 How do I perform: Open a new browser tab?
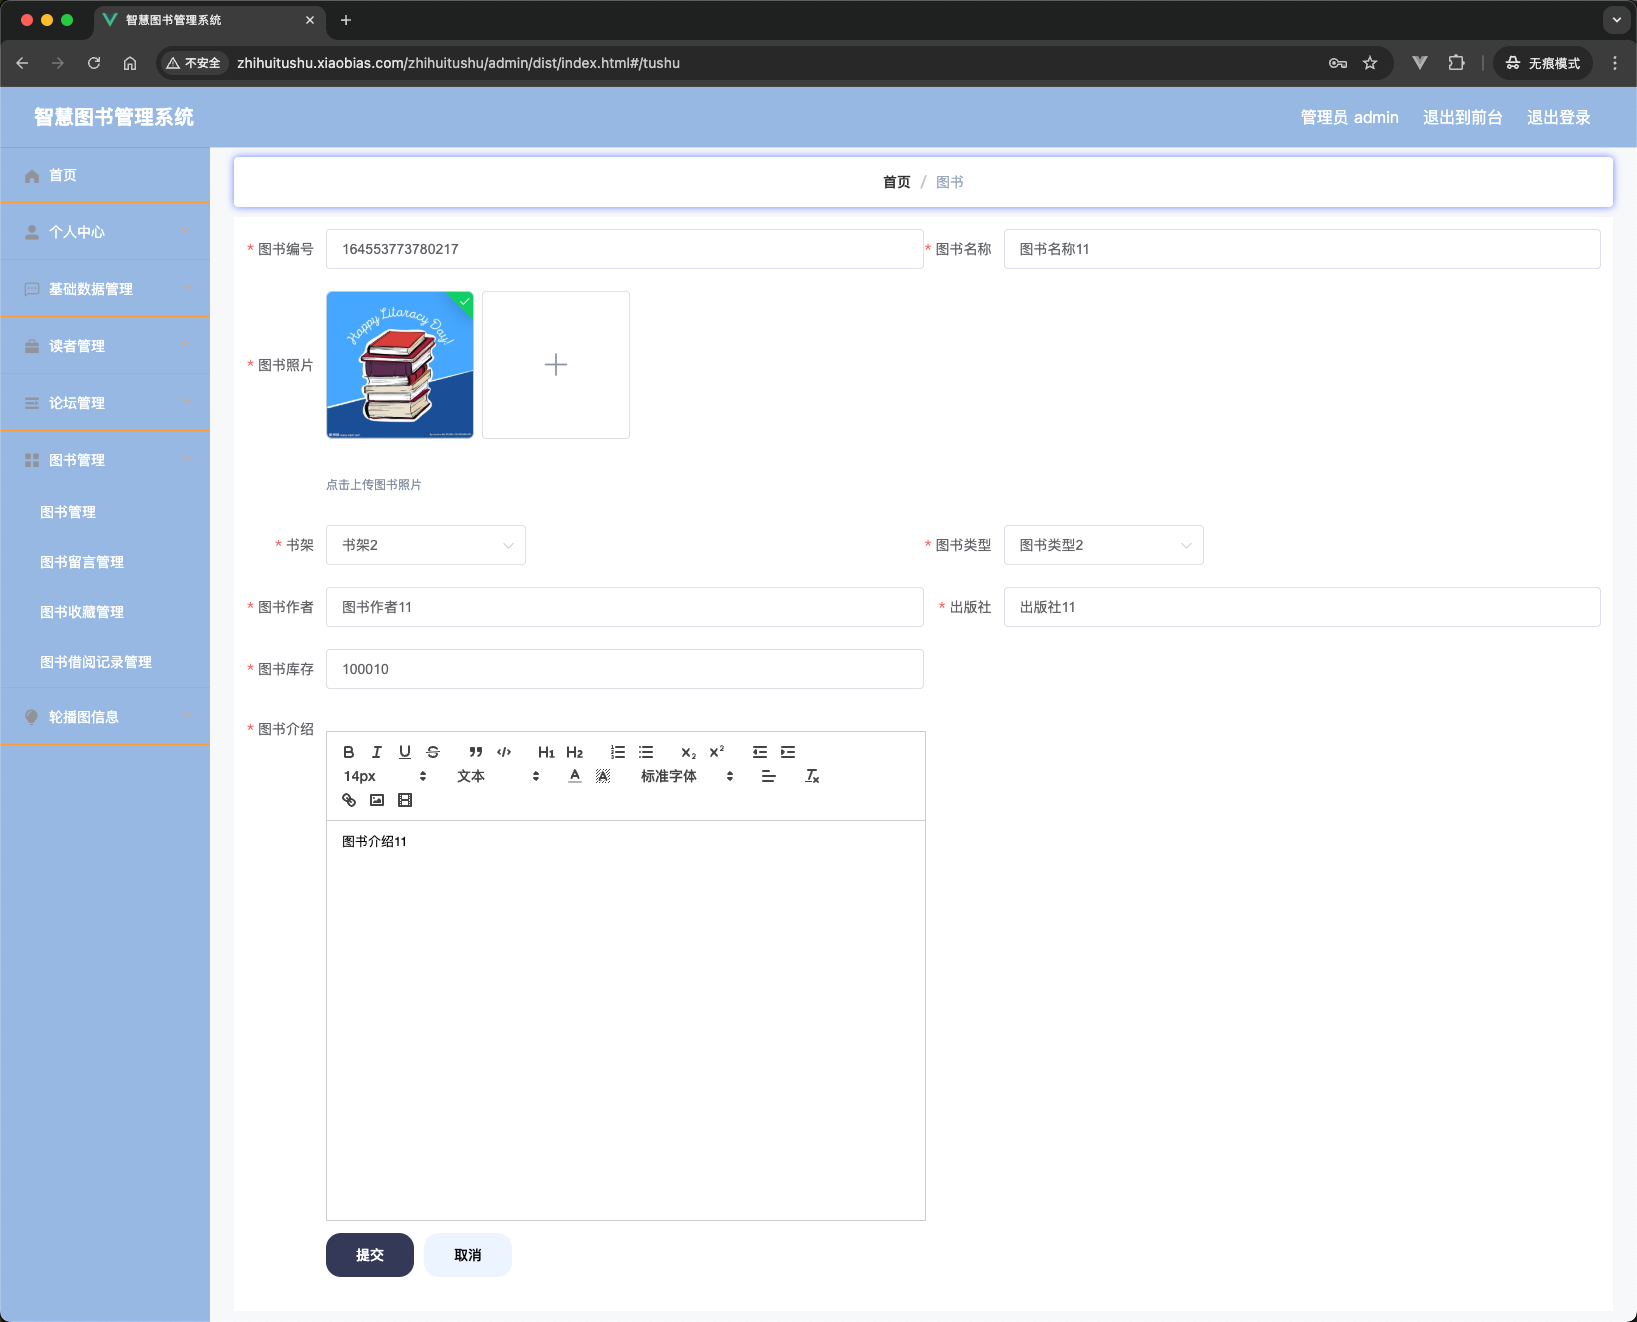click(346, 20)
